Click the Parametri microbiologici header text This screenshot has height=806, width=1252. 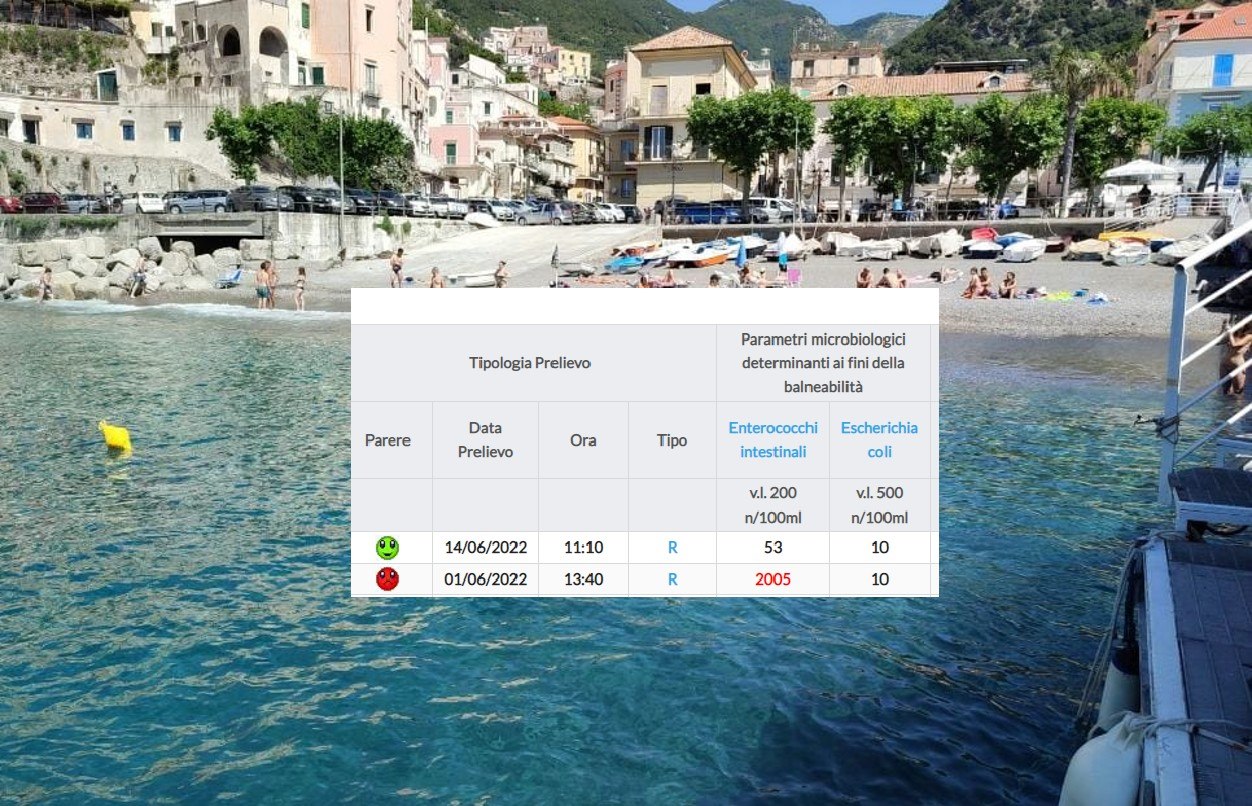tap(823, 363)
